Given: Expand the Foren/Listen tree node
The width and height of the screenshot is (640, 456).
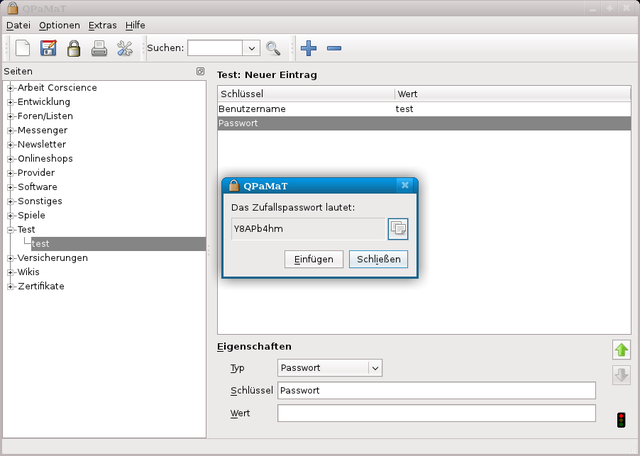Looking at the screenshot, I should tap(10, 116).
